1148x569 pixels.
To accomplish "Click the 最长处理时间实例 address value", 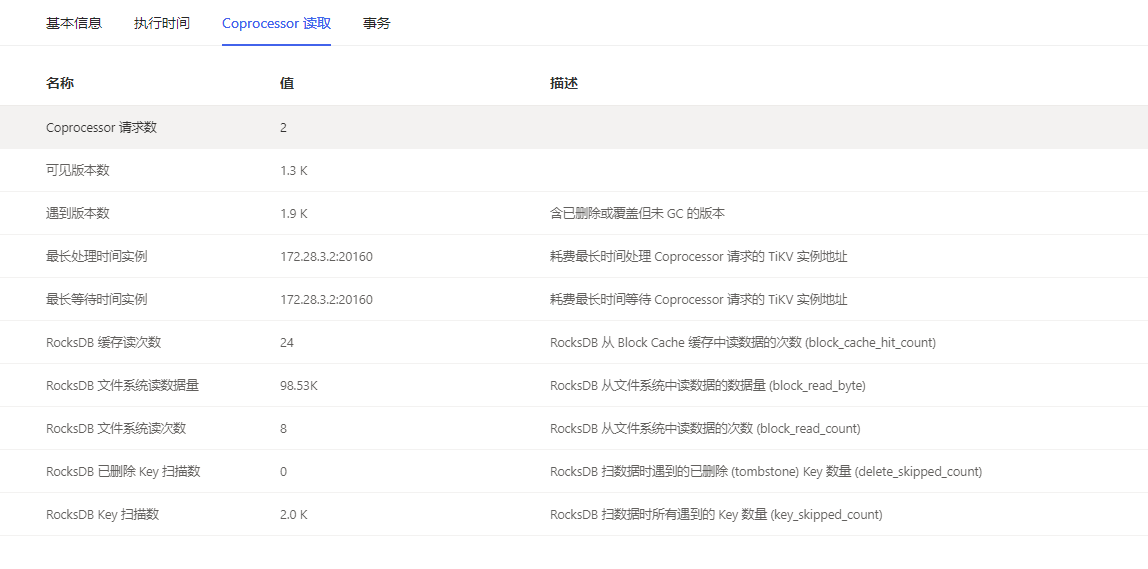I will [x=326, y=257].
